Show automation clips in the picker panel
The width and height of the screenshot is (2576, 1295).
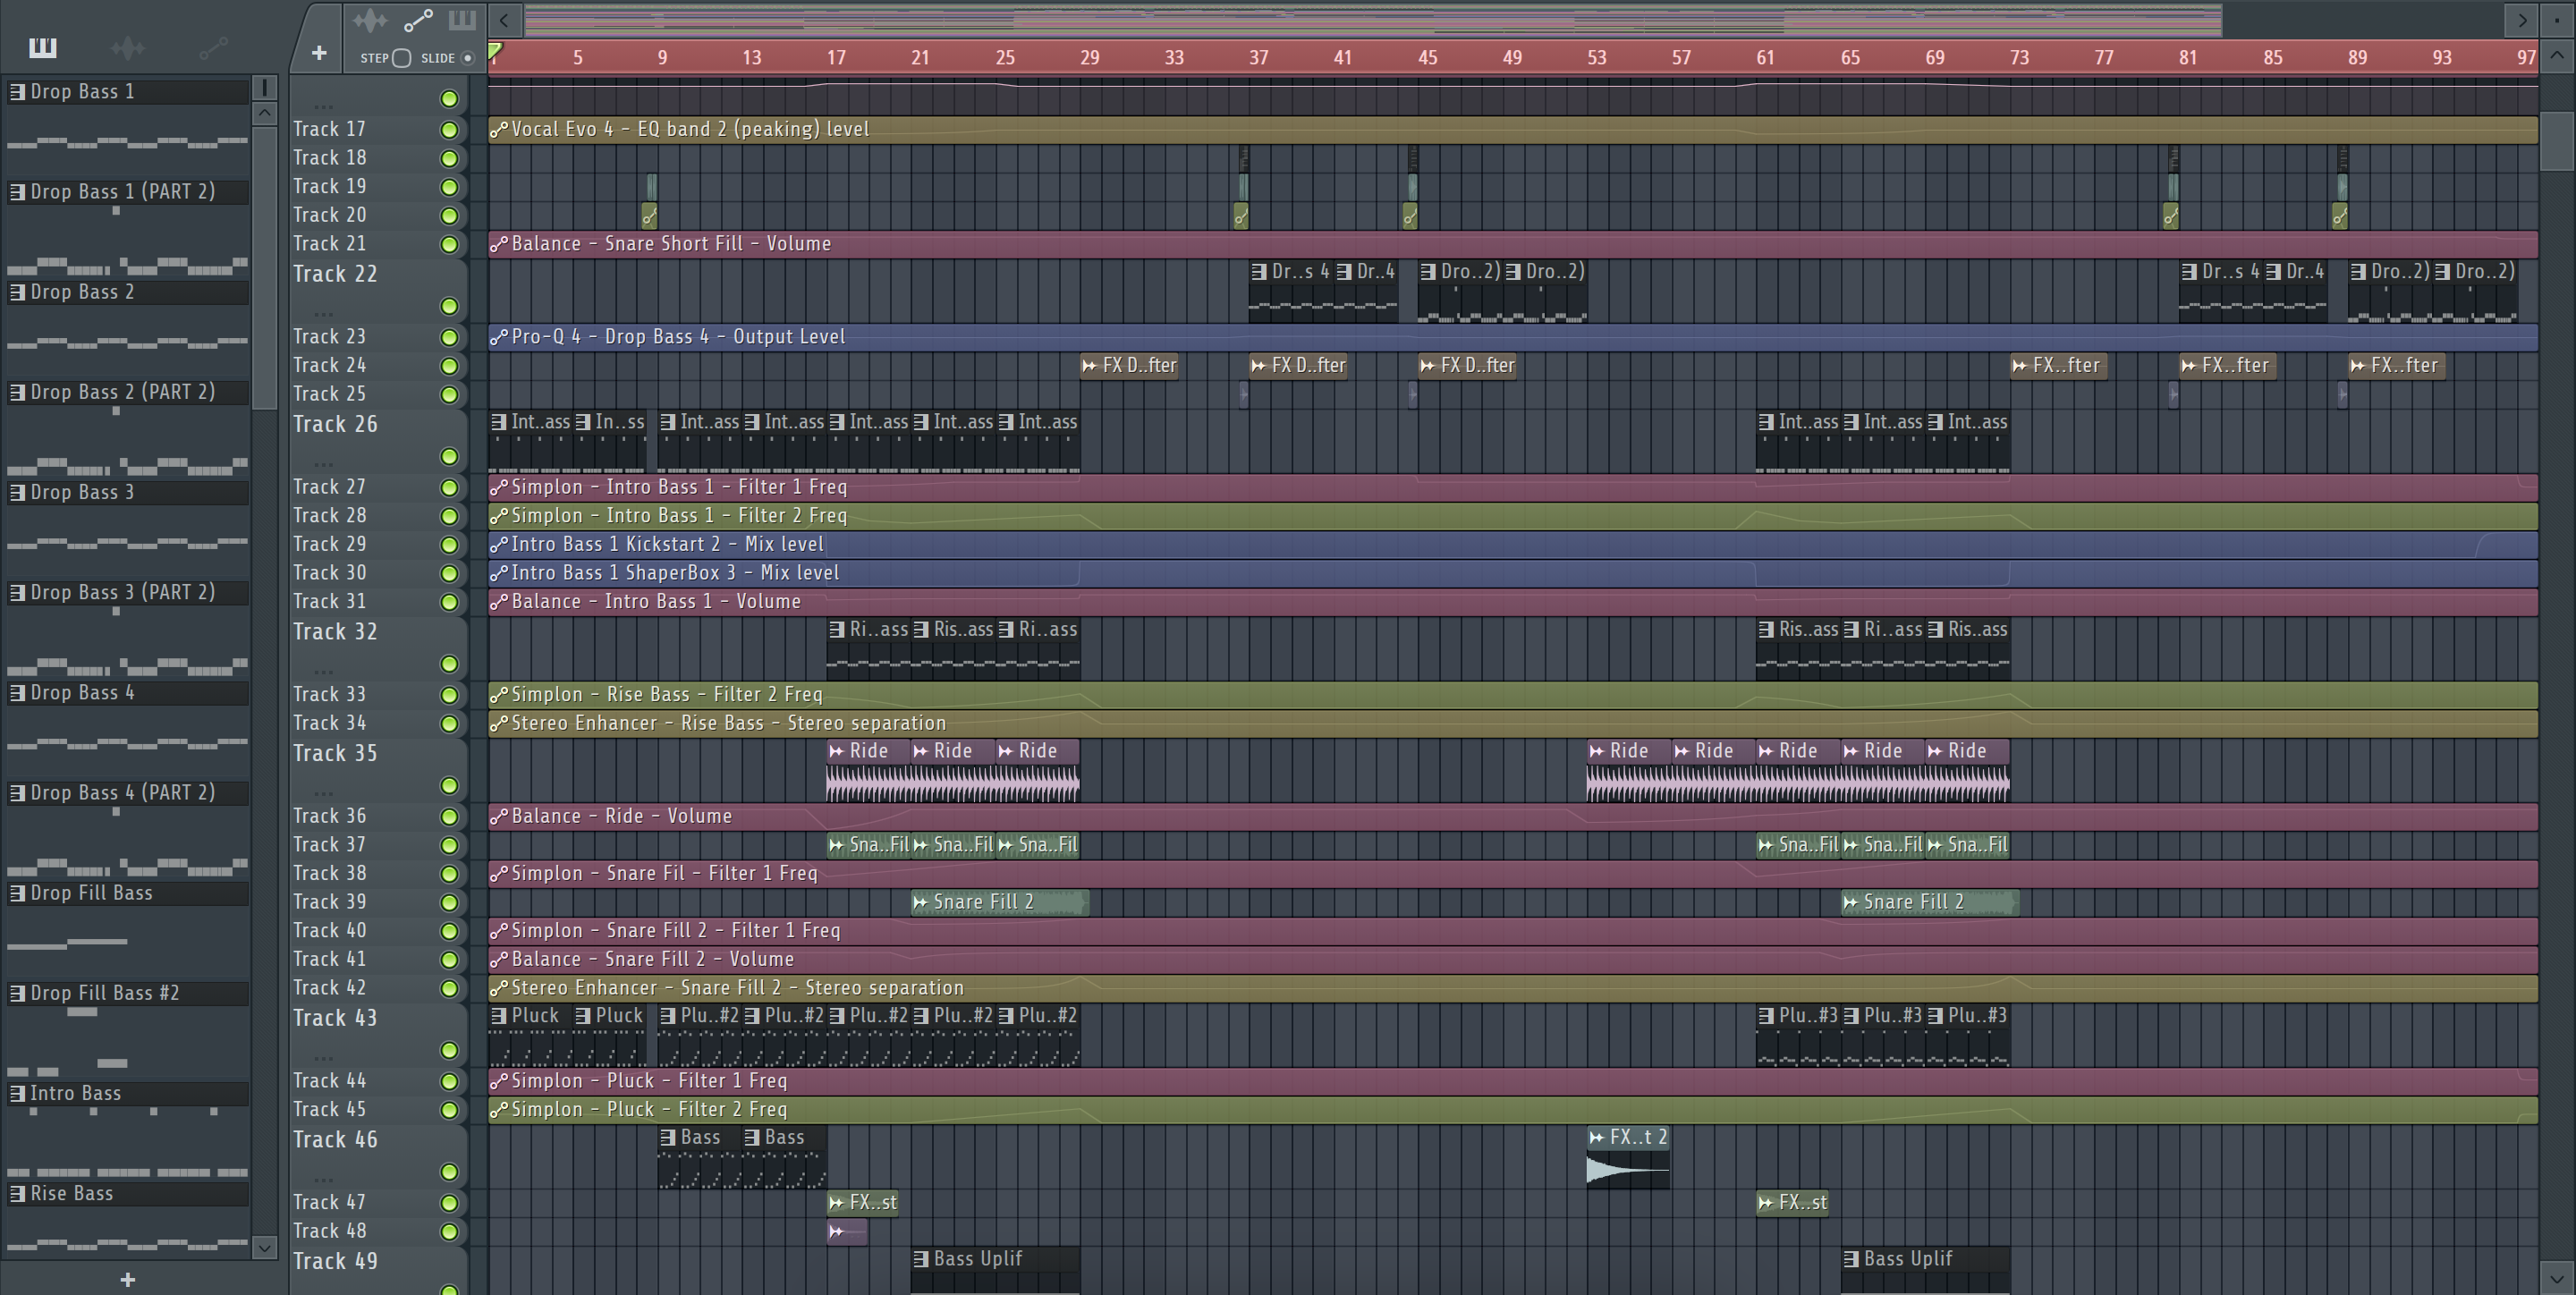(212, 47)
